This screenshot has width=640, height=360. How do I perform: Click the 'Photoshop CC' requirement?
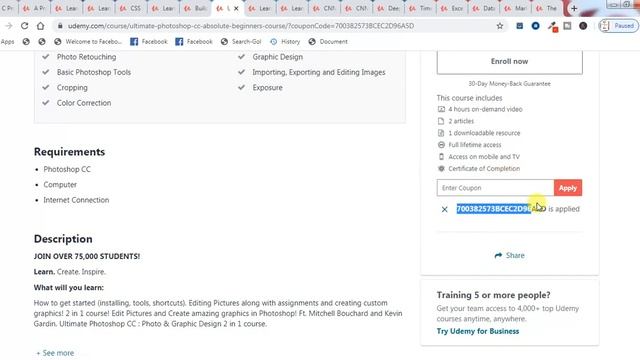tap(67, 169)
